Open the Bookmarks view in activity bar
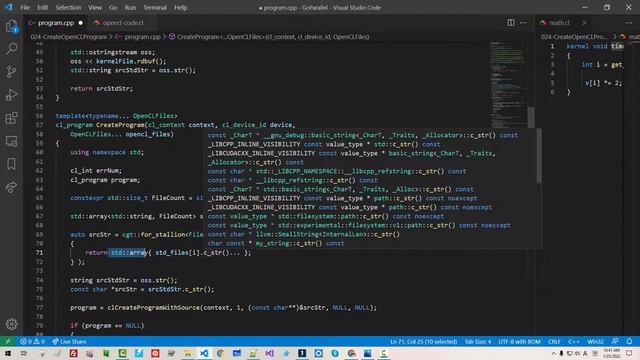This screenshot has height=360, width=640. coord(11,164)
